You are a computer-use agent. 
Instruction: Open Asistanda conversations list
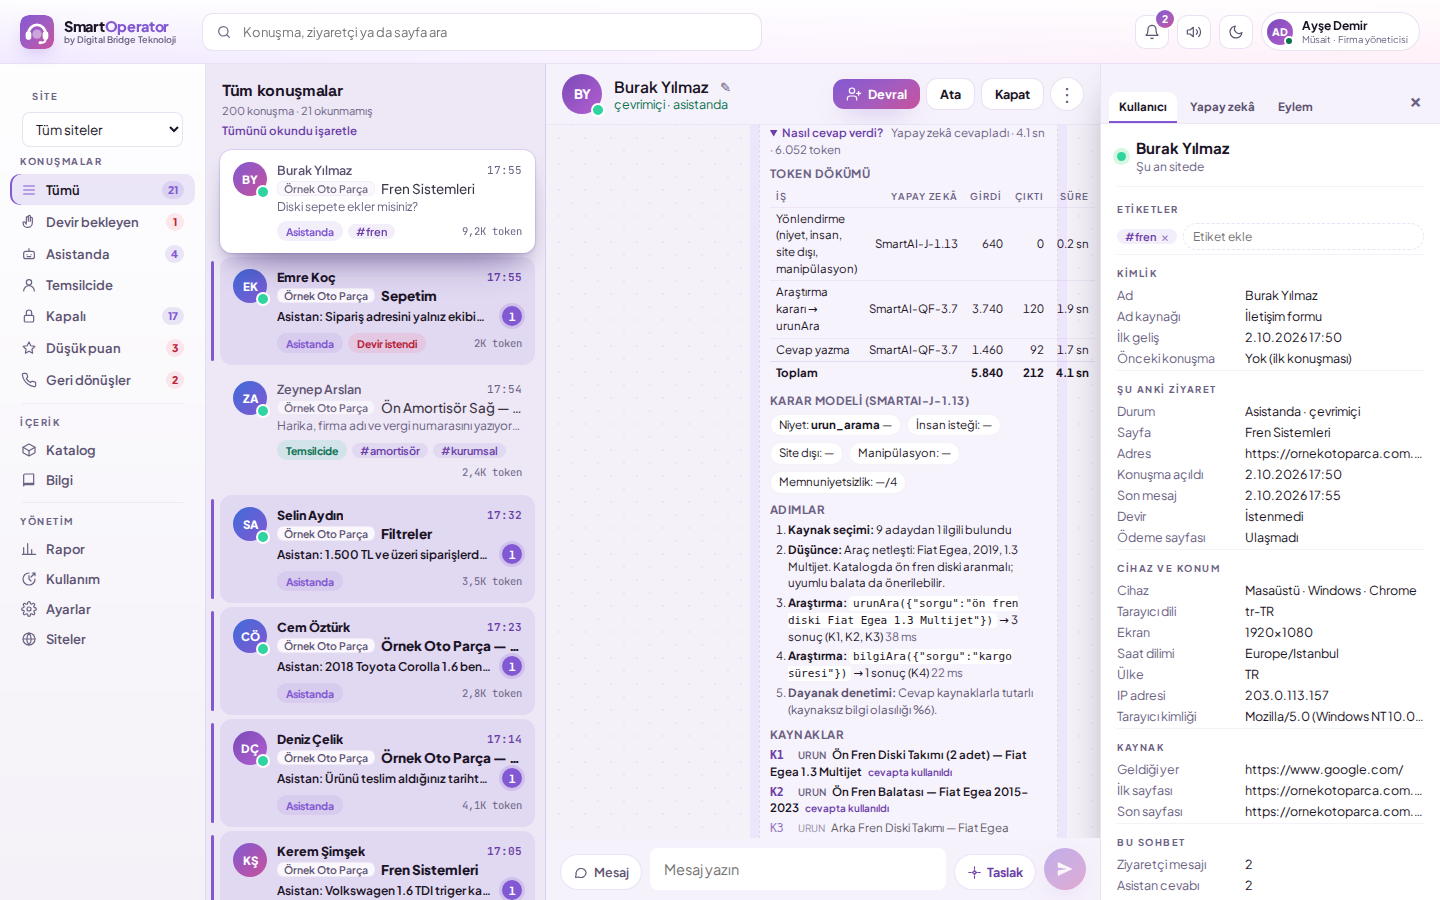[102, 254]
